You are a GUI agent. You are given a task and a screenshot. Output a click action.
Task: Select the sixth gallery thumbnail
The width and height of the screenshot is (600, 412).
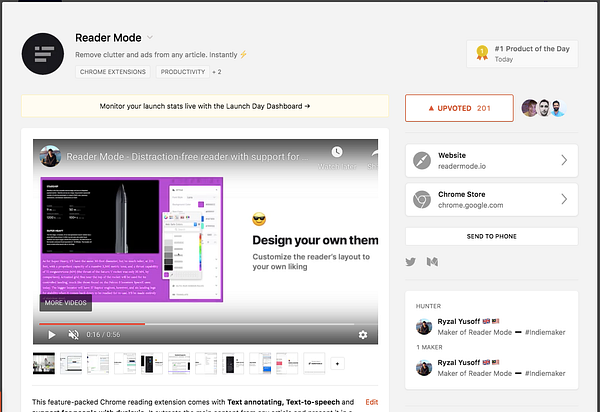pyautogui.click(x=179, y=363)
